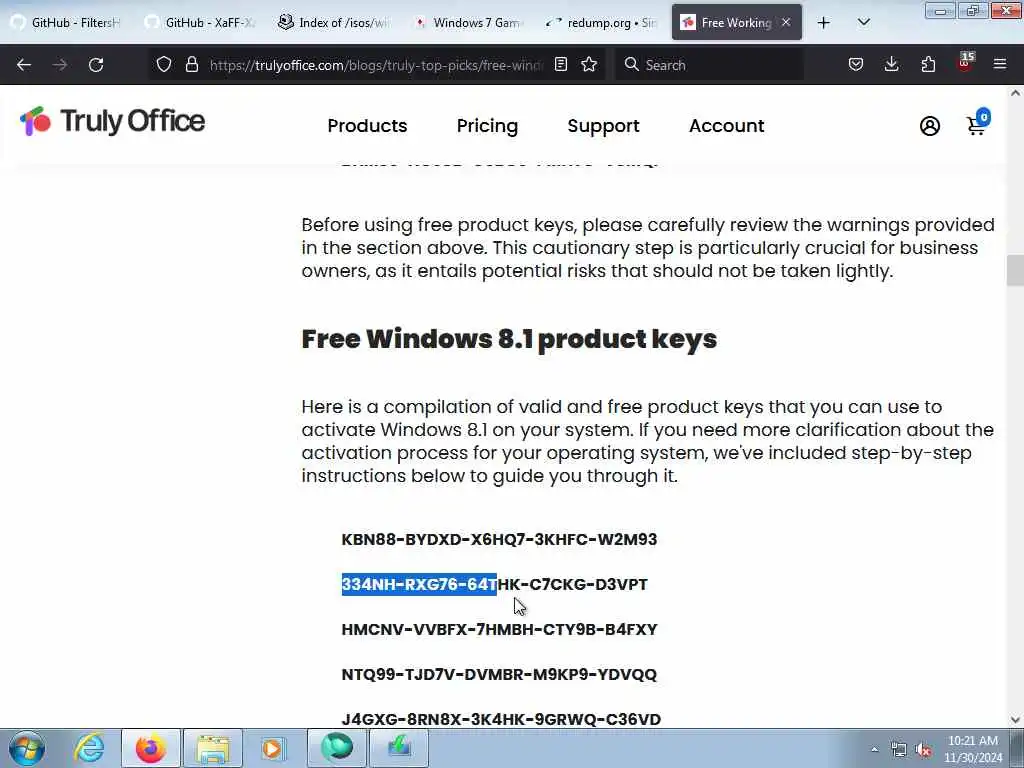Switch to the redump.org tab
Screen dimensions: 1024x768
[601, 22]
